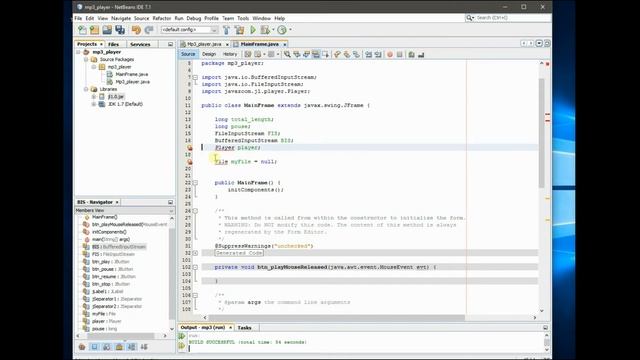This screenshot has height=360, width=640.
Task: Open the Tools menu
Action: click(x=243, y=18)
